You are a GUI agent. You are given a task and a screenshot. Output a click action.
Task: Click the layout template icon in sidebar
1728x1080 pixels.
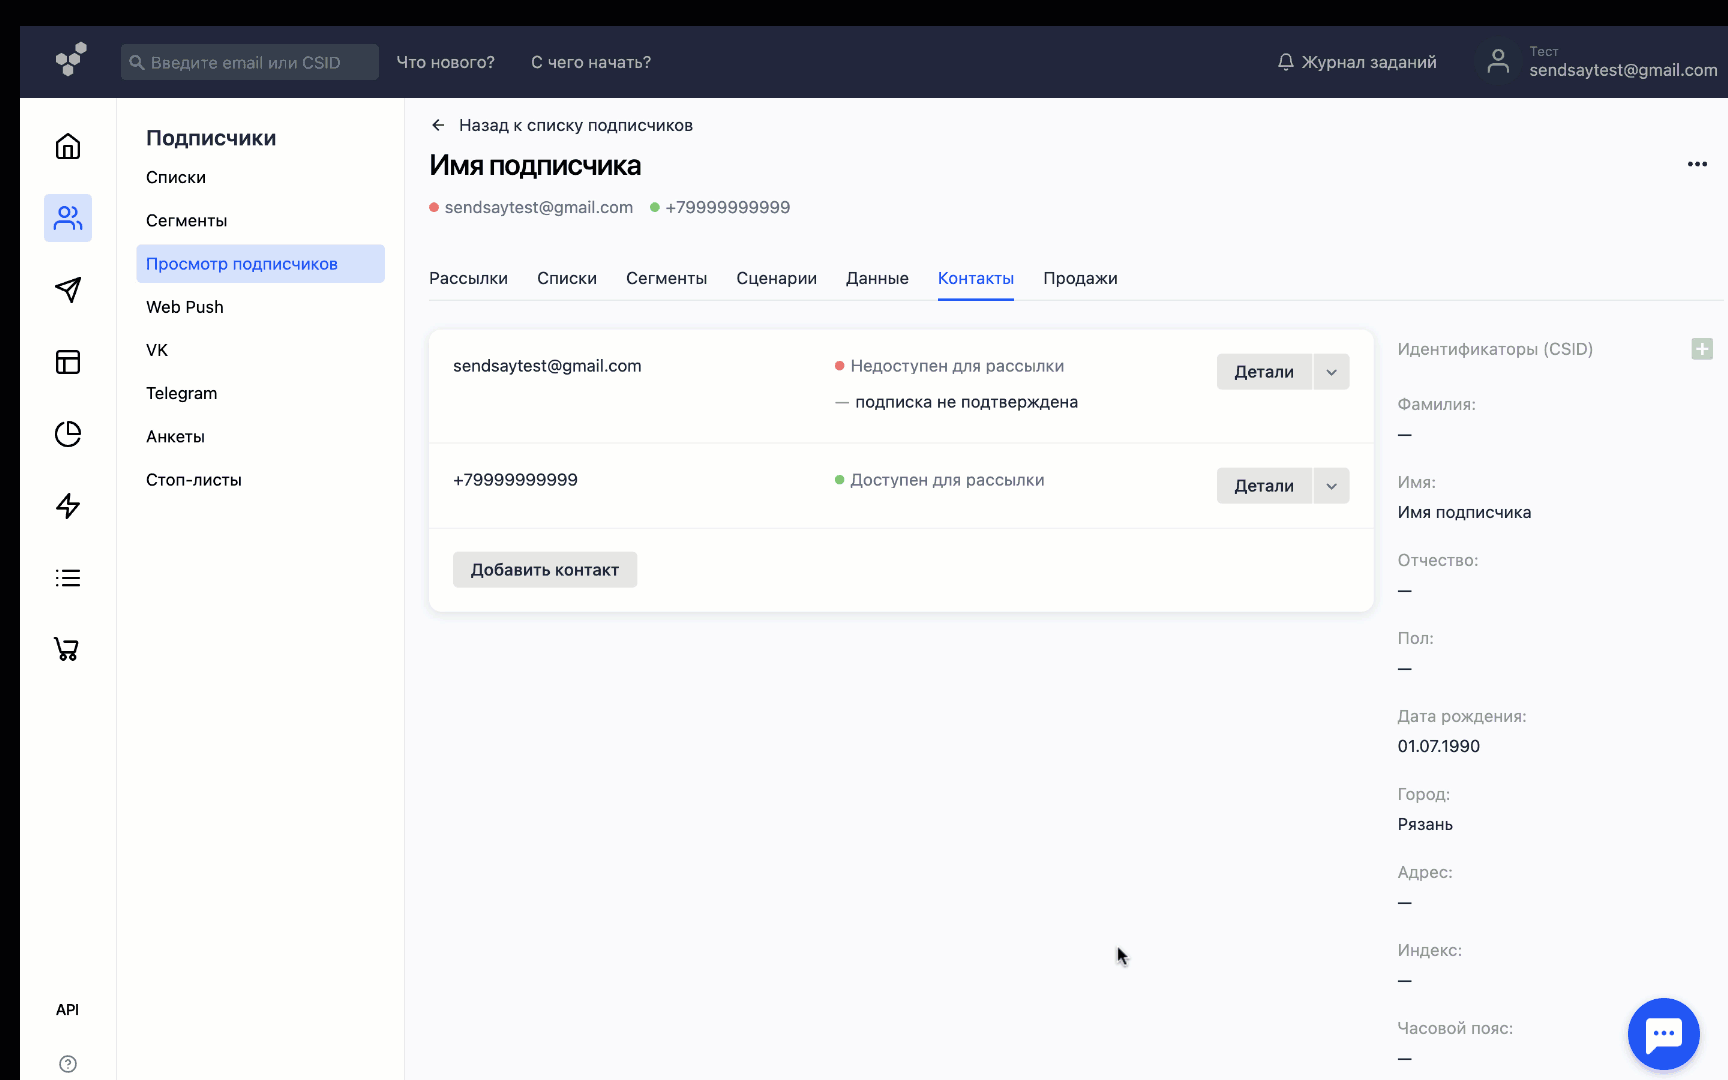click(x=68, y=362)
